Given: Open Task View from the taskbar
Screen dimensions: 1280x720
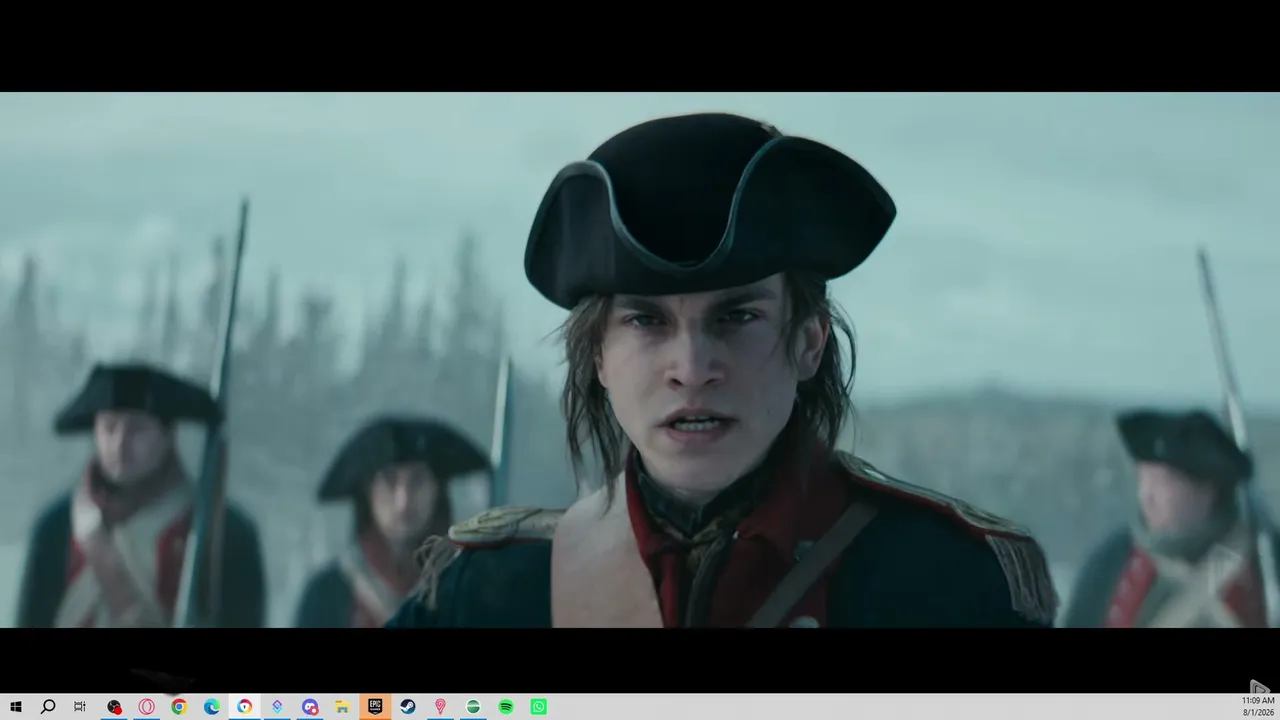Looking at the screenshot, I should pyautogui.click(x=80, y=707).
